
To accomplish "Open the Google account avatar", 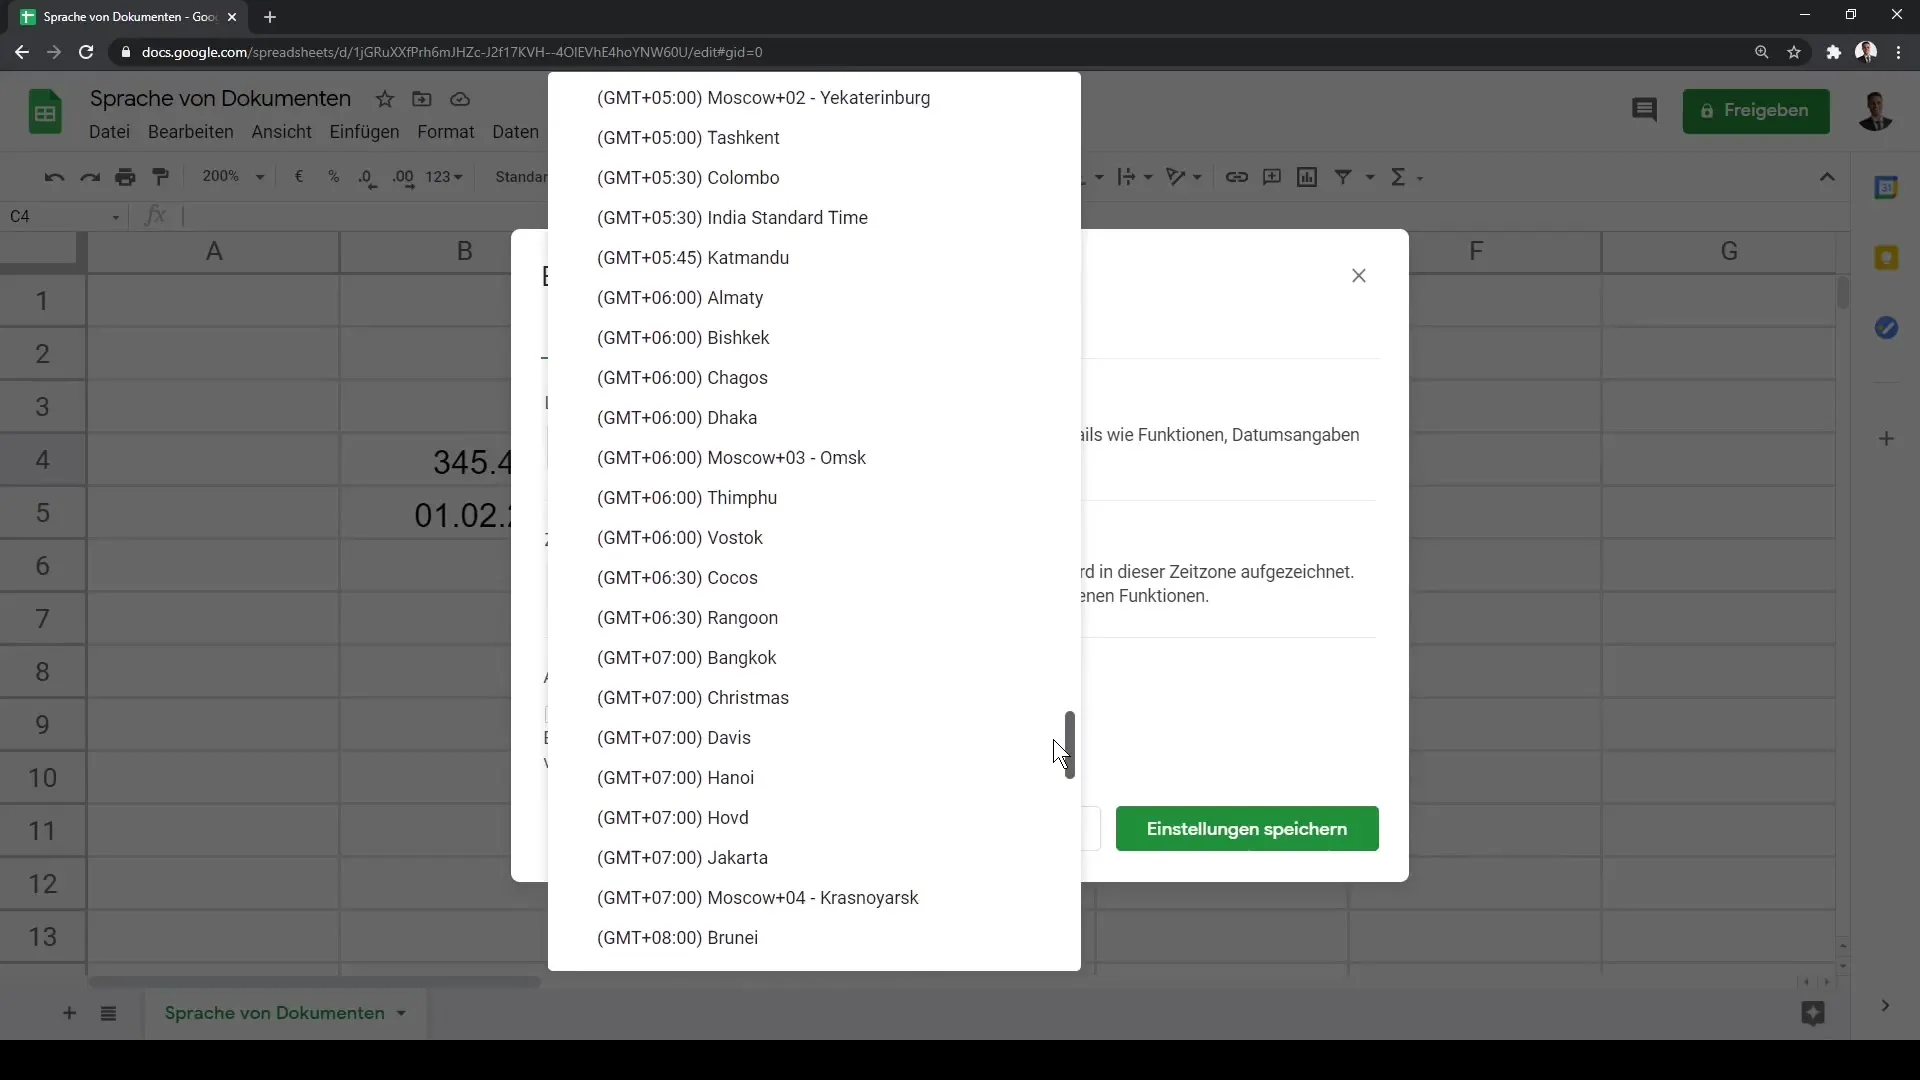I will [x=1875, y=111].
